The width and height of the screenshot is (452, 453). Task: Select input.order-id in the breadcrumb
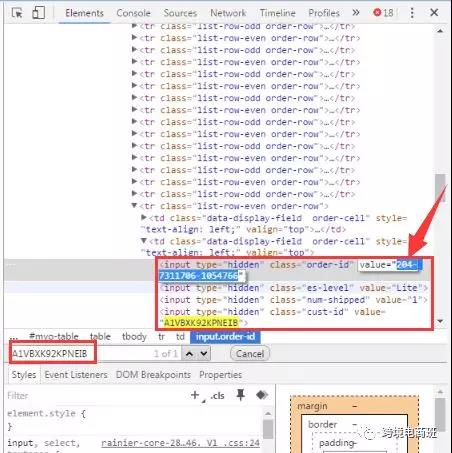(225, 337)
